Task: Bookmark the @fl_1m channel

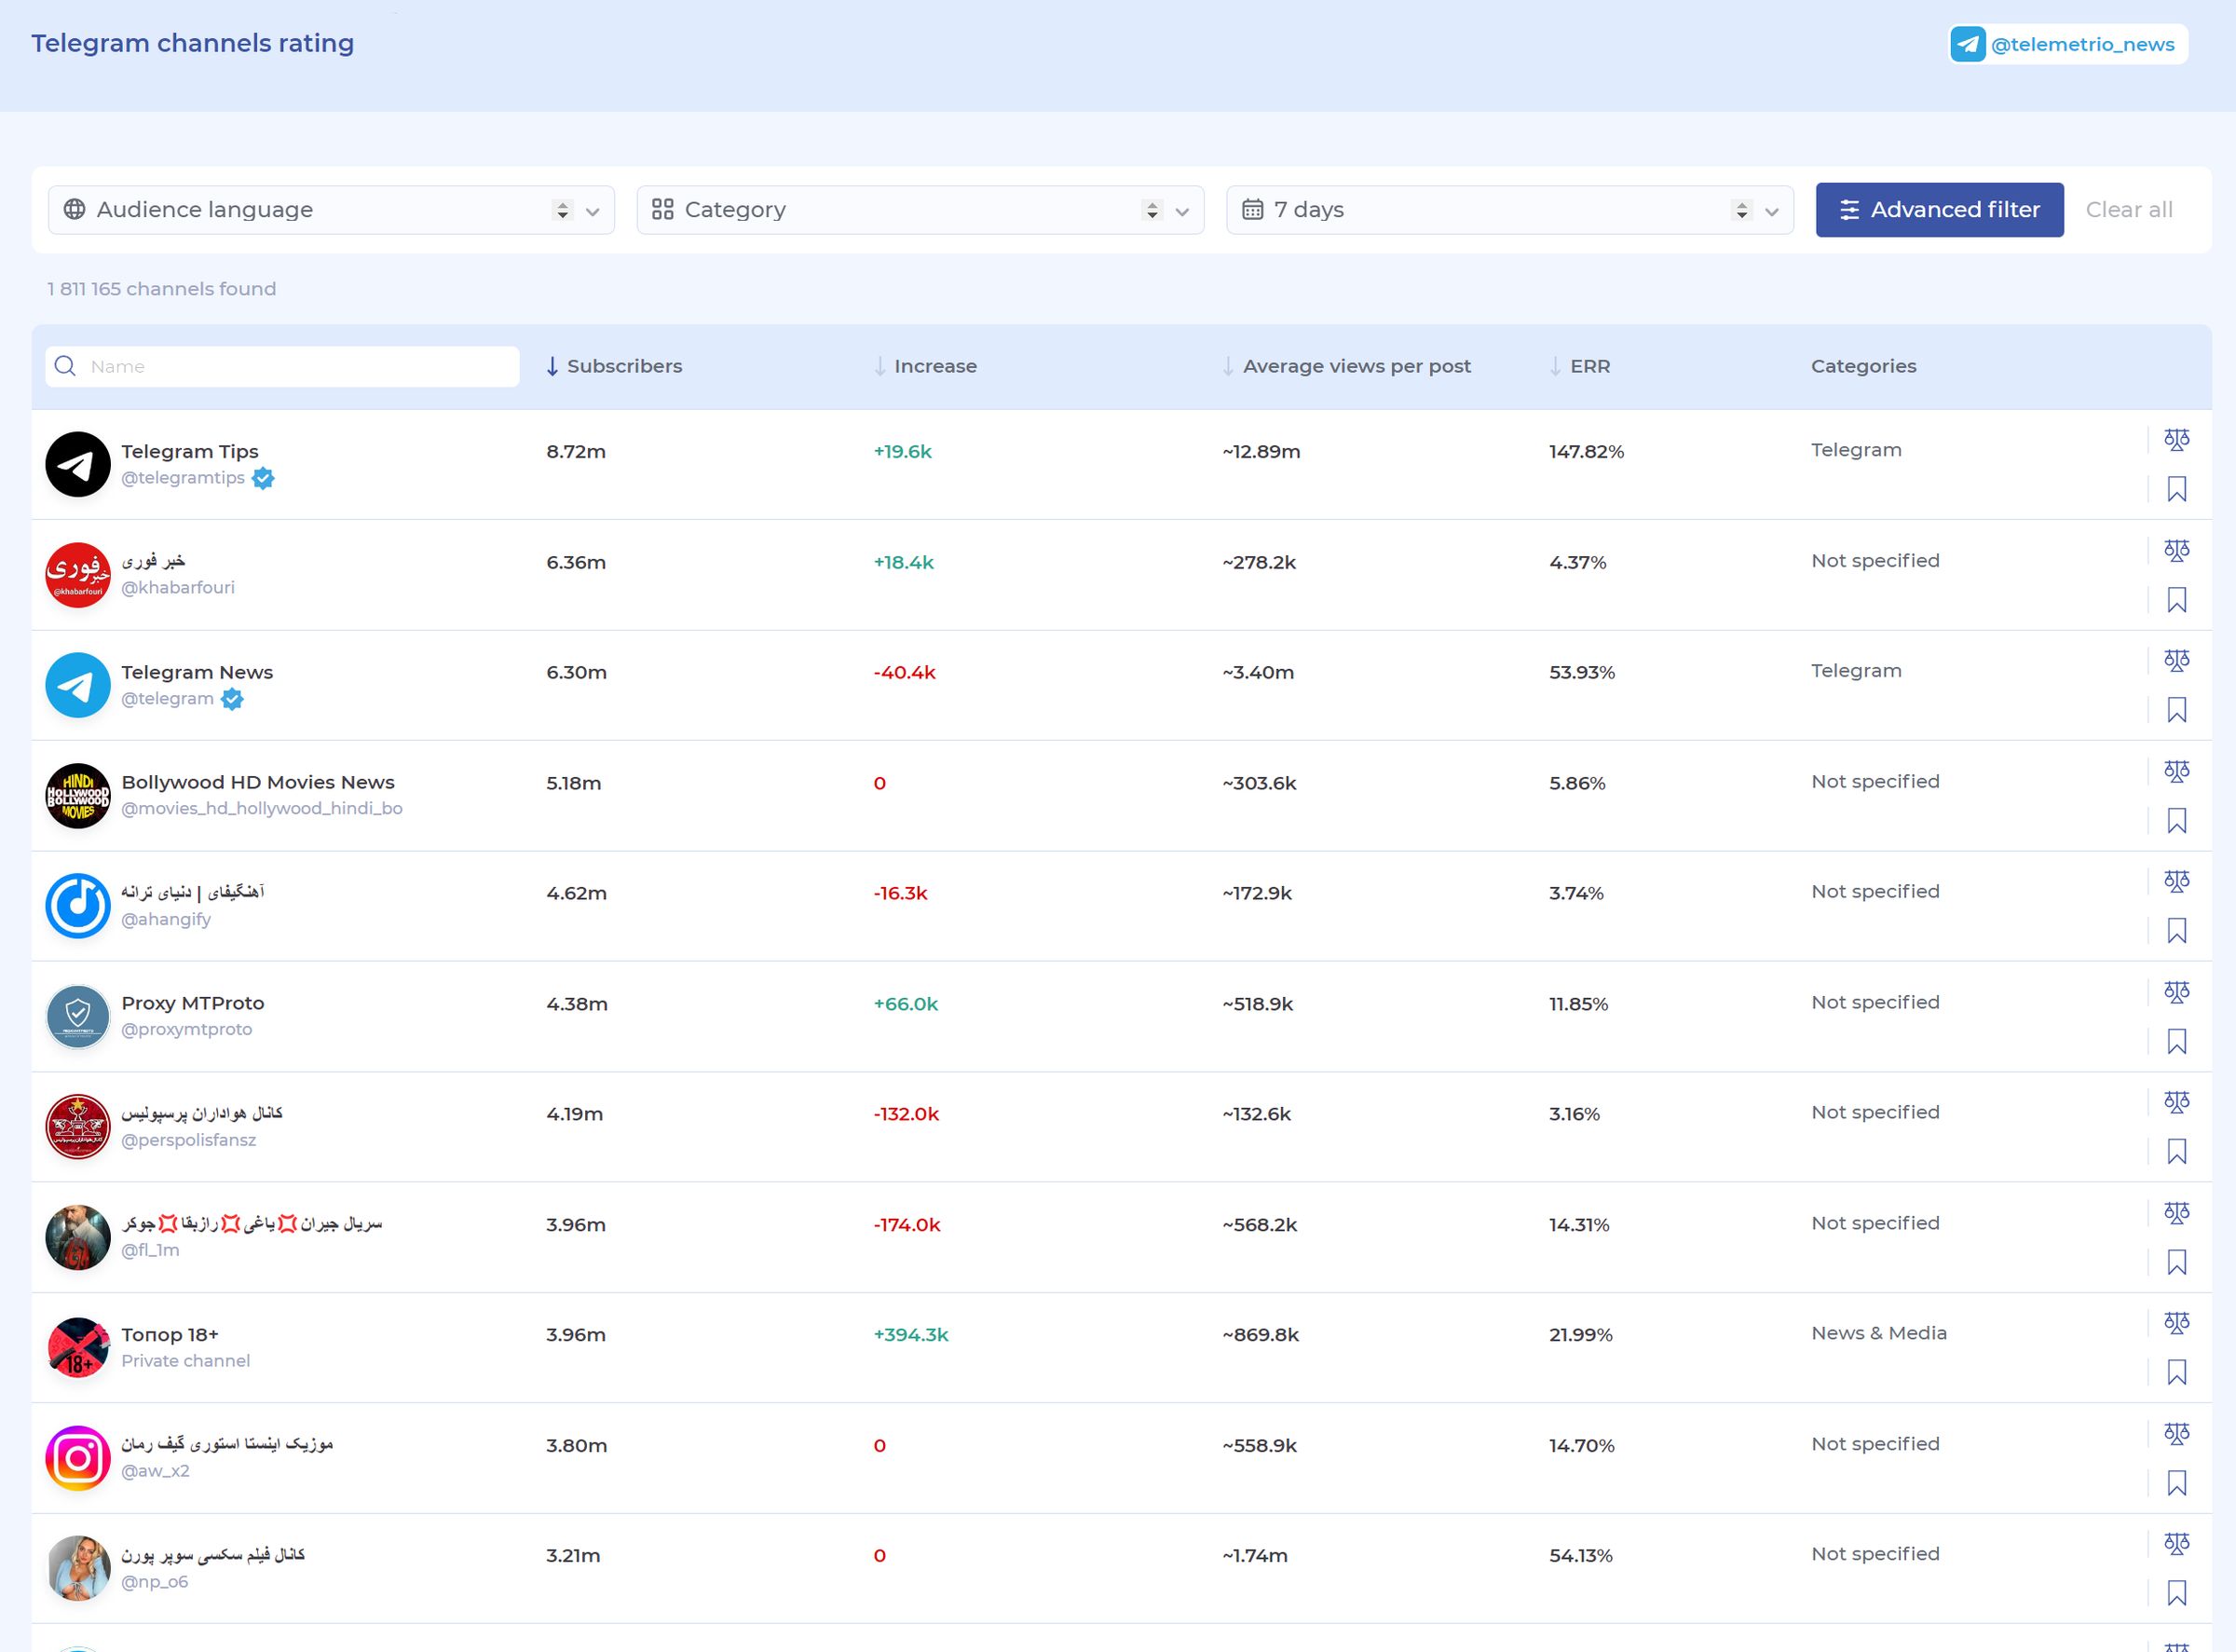Action: pyautogui.click(x=2176, y=1263)
